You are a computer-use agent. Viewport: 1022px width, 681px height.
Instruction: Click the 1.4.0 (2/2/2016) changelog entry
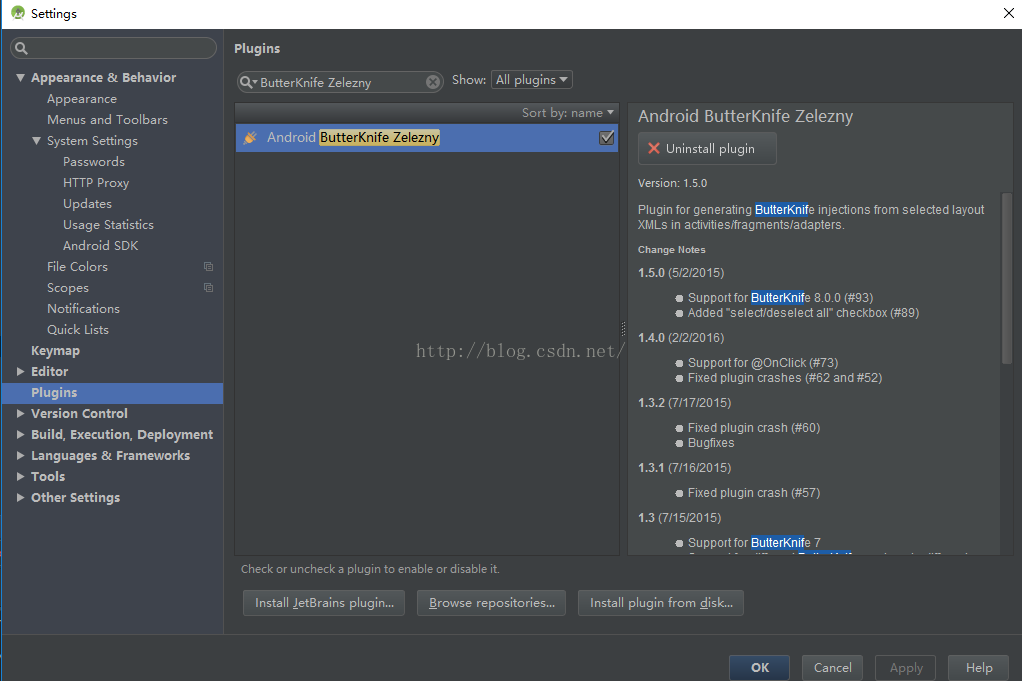point(680,338)
